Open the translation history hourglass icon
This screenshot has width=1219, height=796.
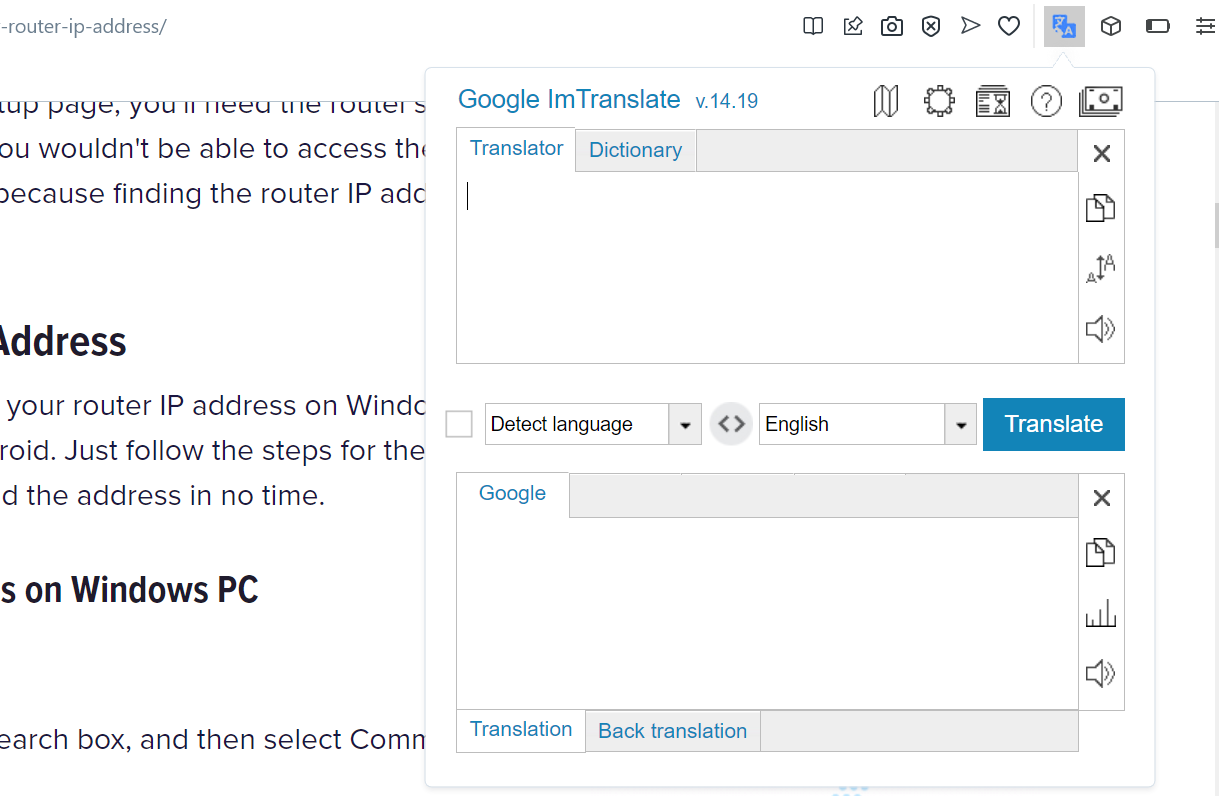992,101
